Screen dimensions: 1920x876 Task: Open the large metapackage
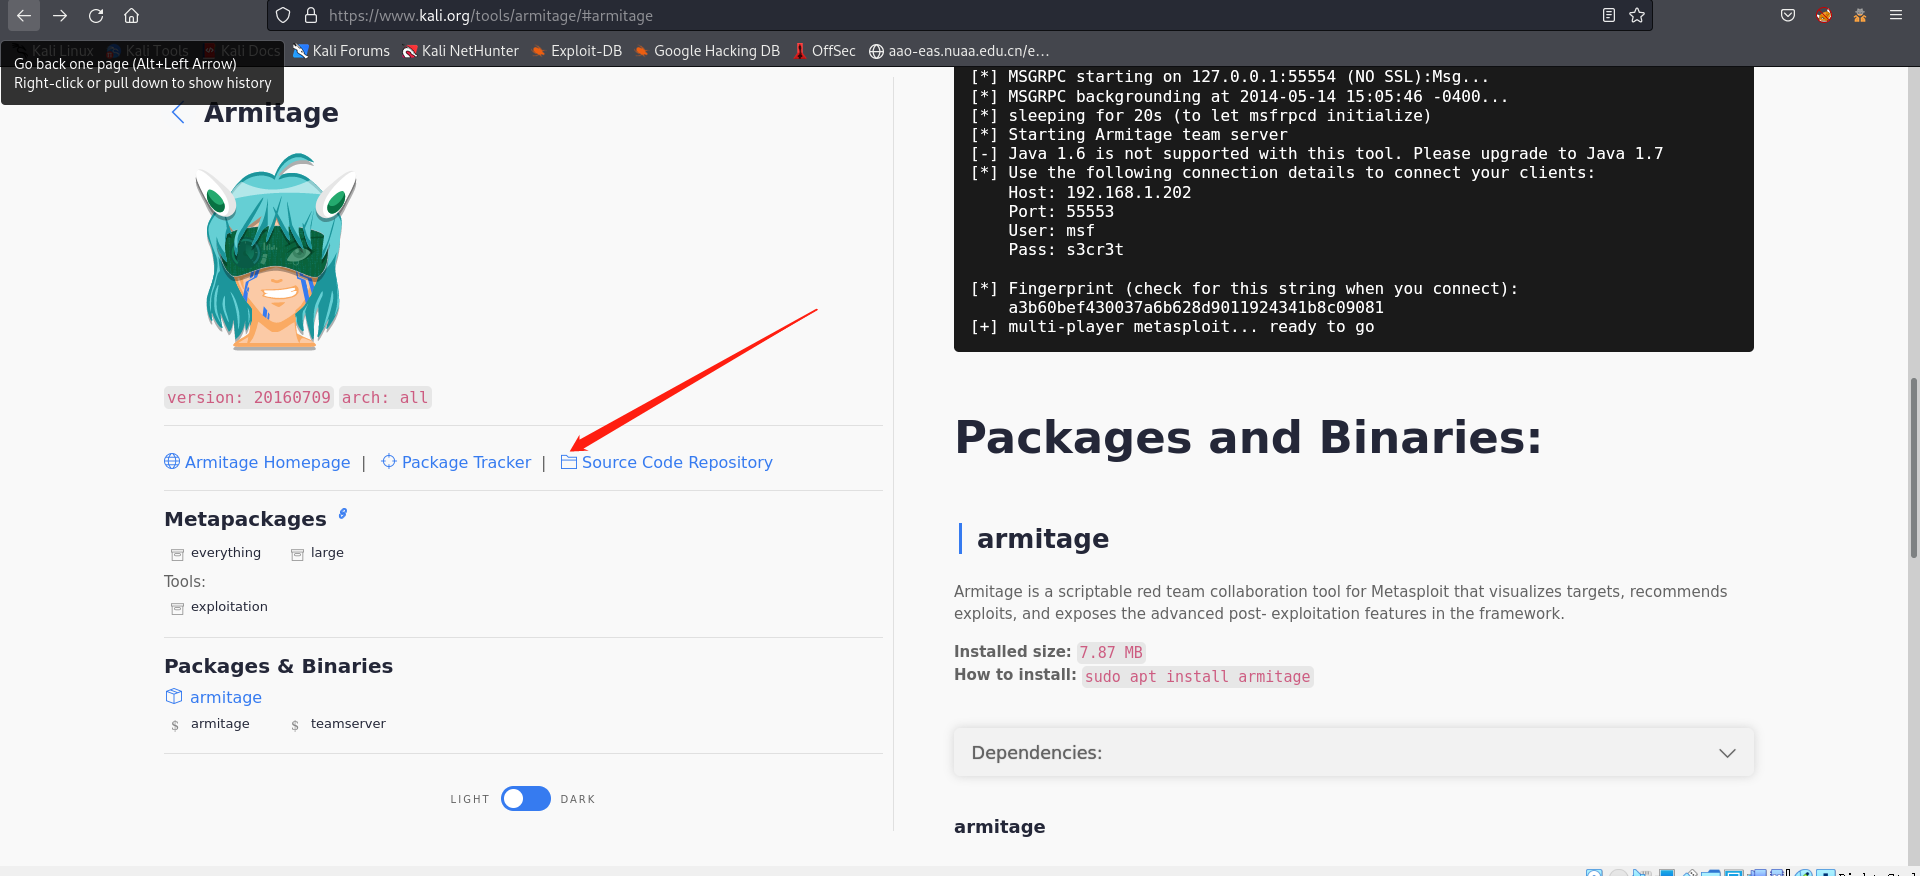click(317, 553)
